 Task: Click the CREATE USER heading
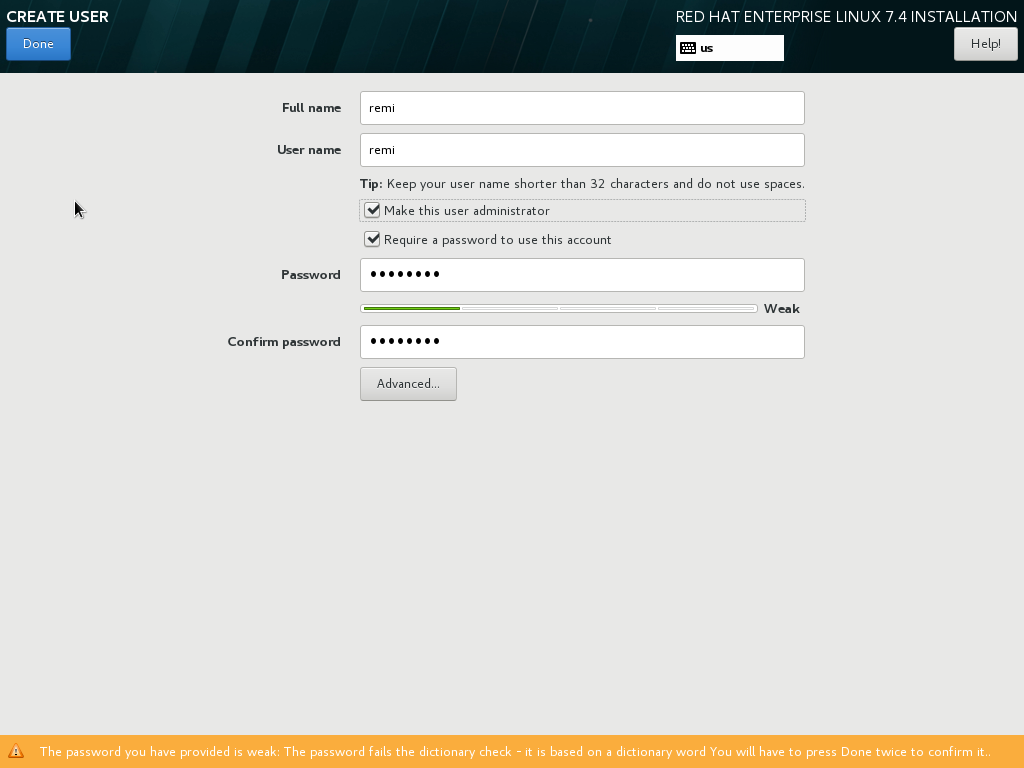click(x=57, y=16)
